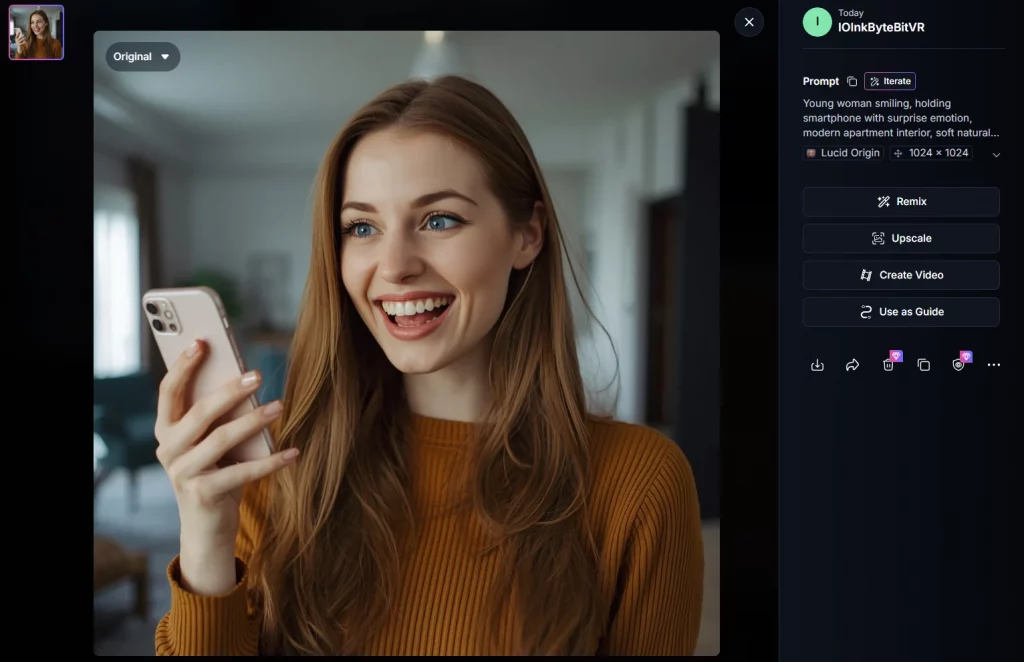Click the Remix button

tap(901, 202)
